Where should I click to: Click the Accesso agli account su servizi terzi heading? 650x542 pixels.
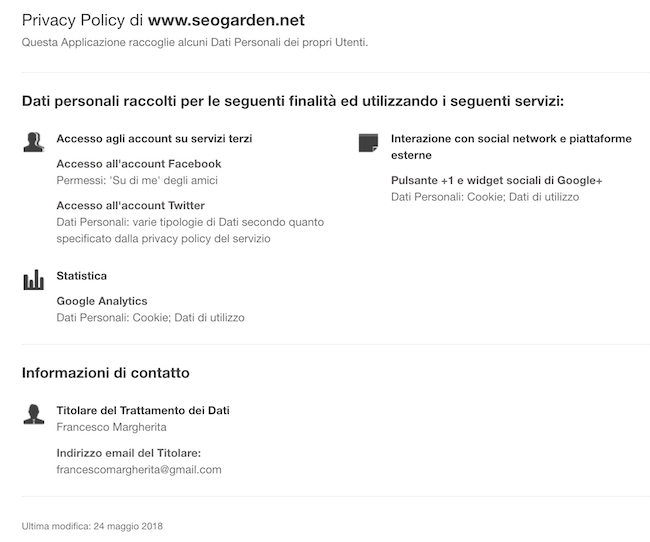pyautogui.click(x=154, y=139)
